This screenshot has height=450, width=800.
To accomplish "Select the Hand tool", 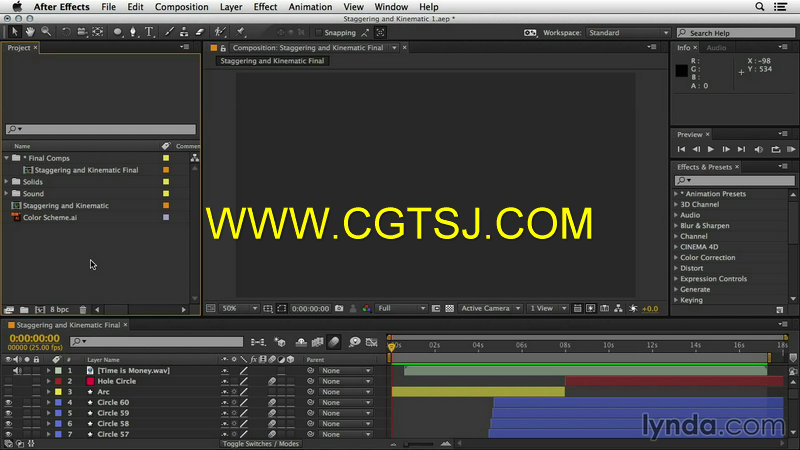I will (30, 32).
